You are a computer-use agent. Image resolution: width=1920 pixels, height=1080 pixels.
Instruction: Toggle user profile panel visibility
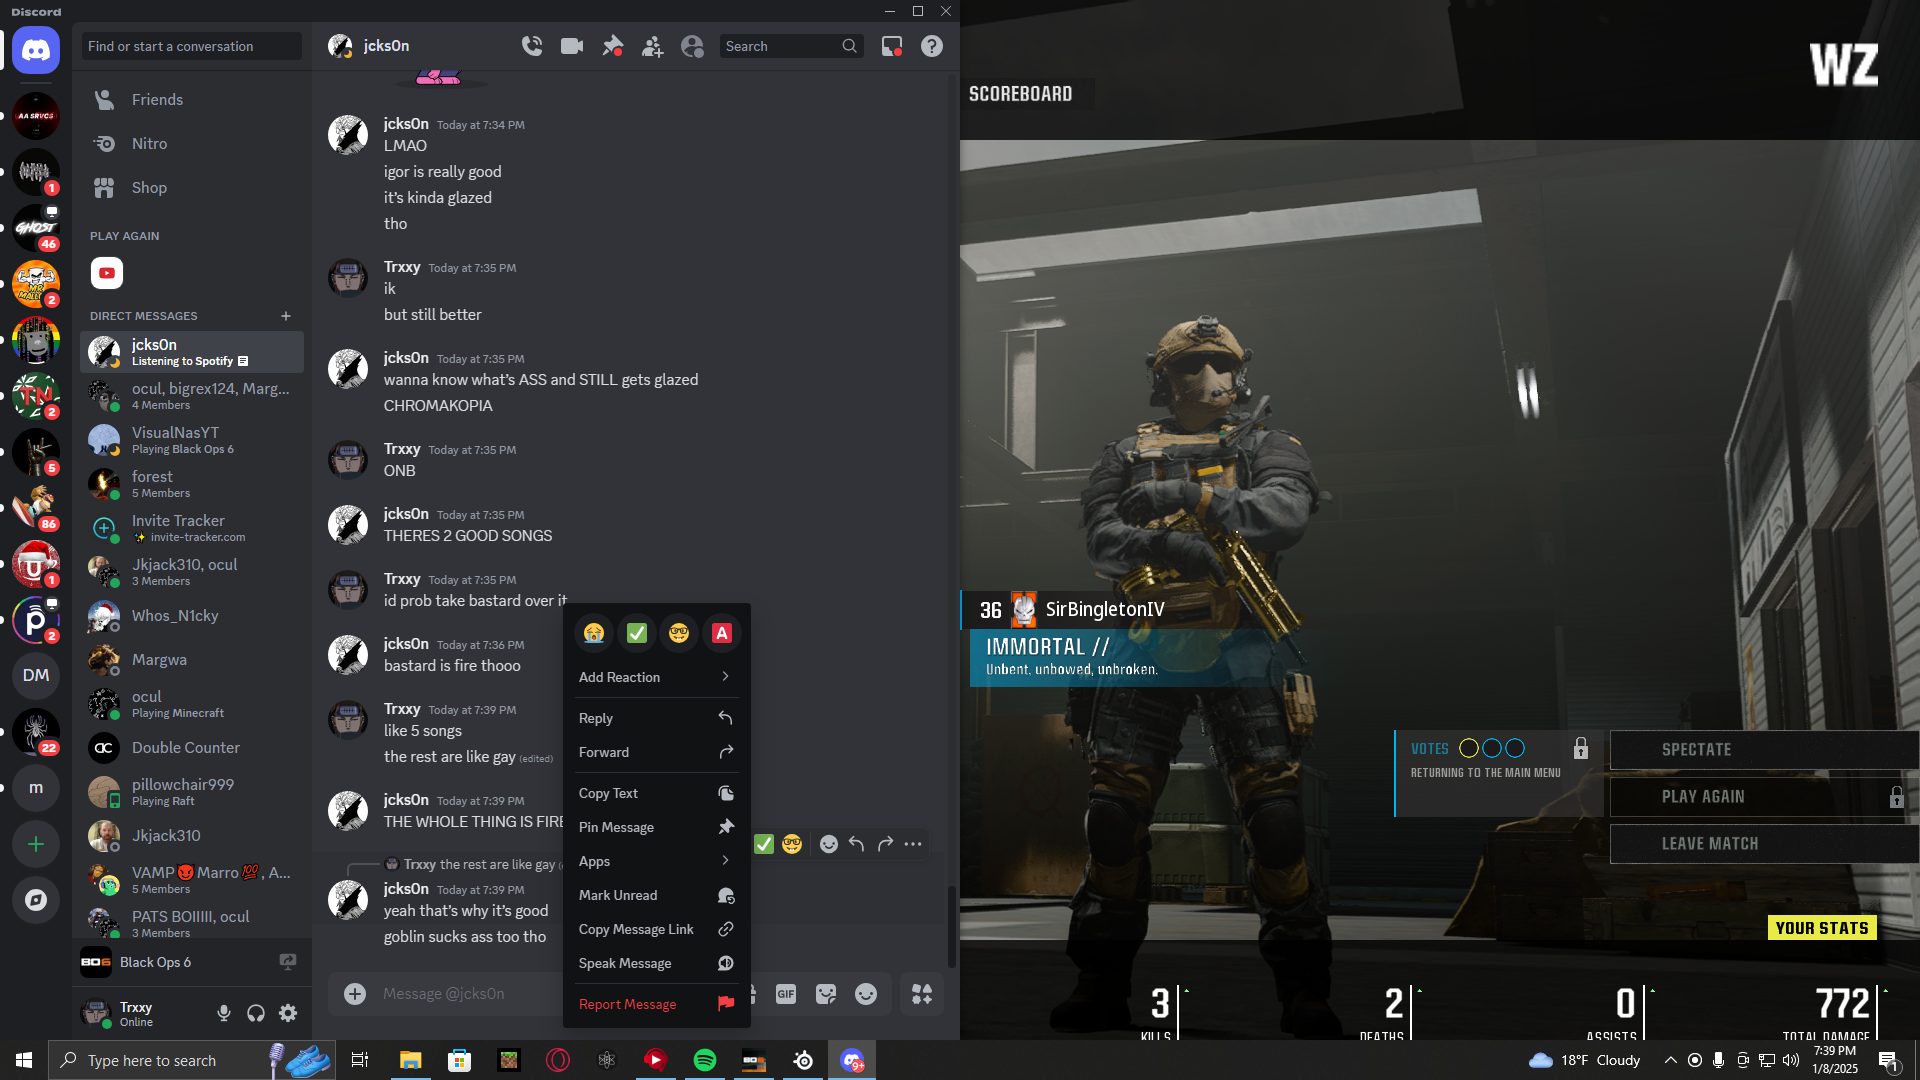point(692,46)
